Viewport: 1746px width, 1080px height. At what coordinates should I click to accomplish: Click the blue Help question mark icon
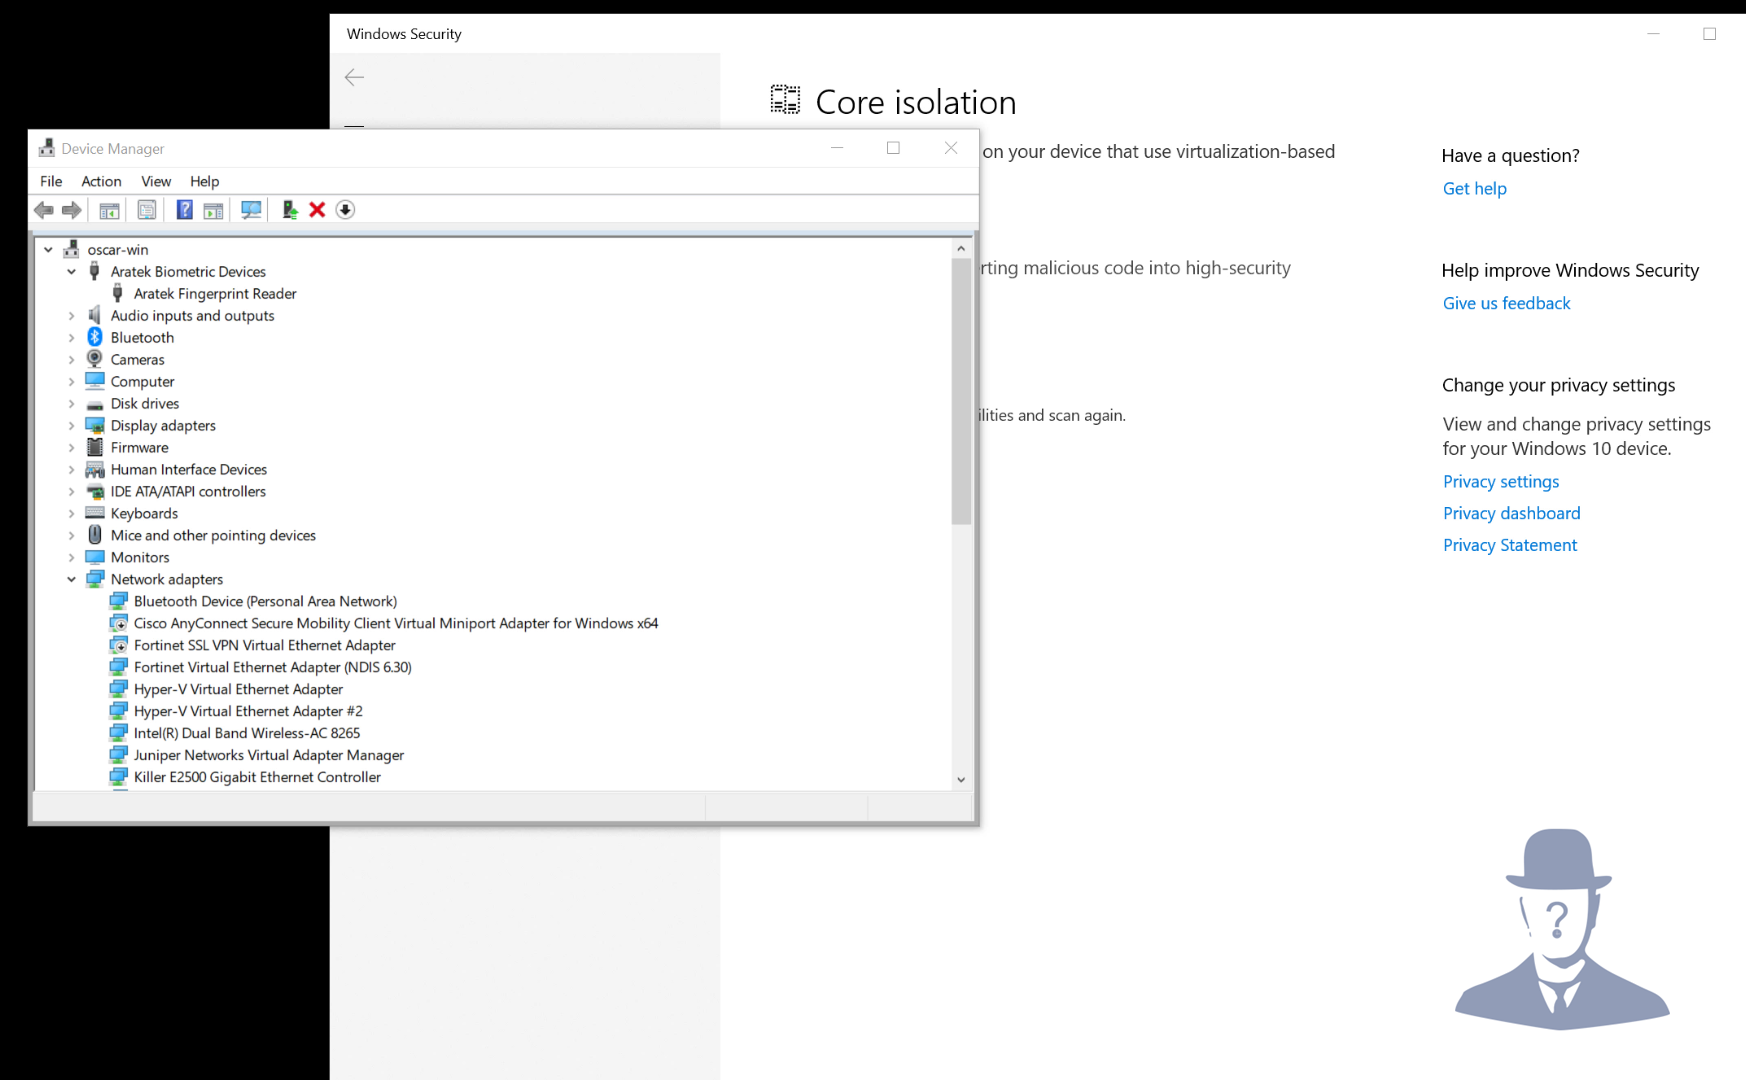tap(184, 210)
